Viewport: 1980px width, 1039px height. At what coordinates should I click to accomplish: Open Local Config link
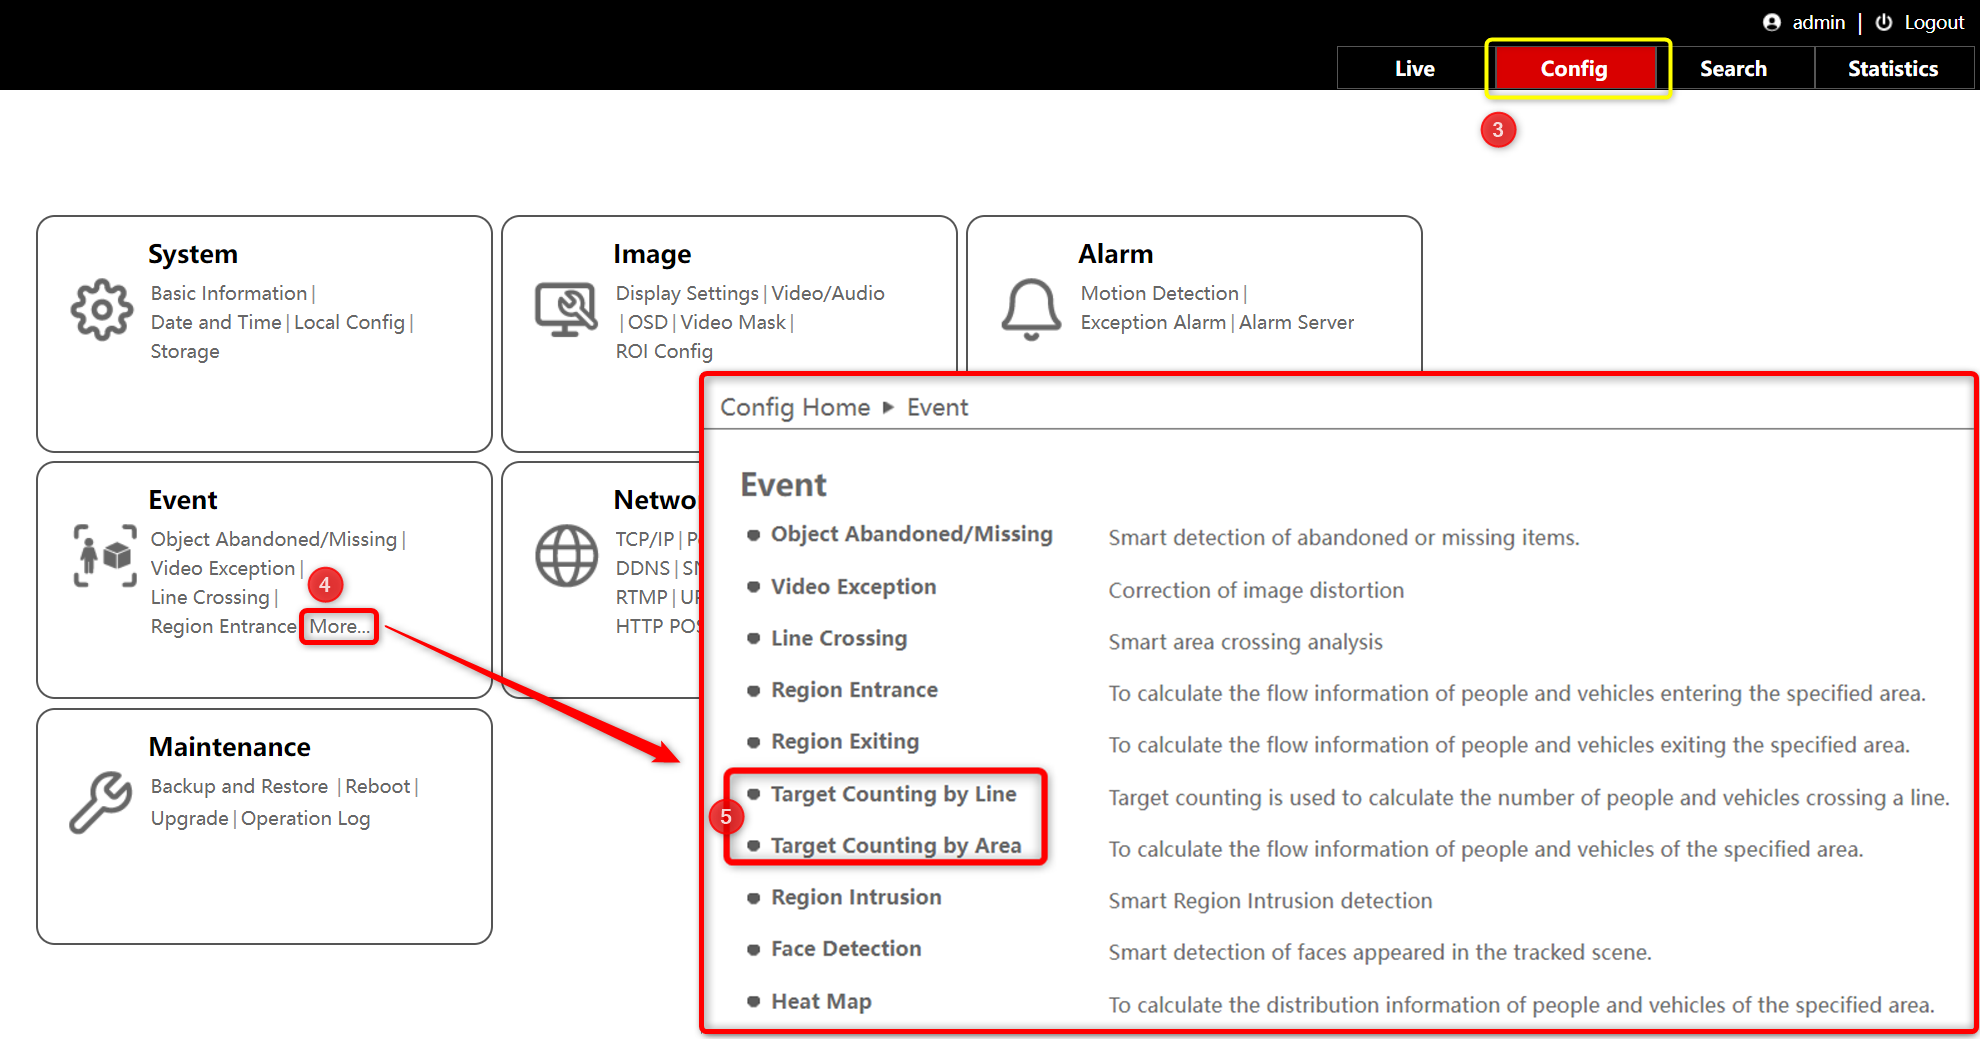[349, 322]
